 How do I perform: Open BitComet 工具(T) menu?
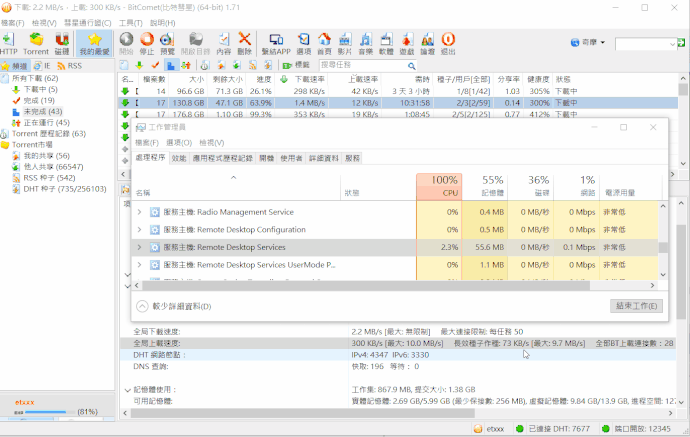pyautogui.click(x=131, y=23)
